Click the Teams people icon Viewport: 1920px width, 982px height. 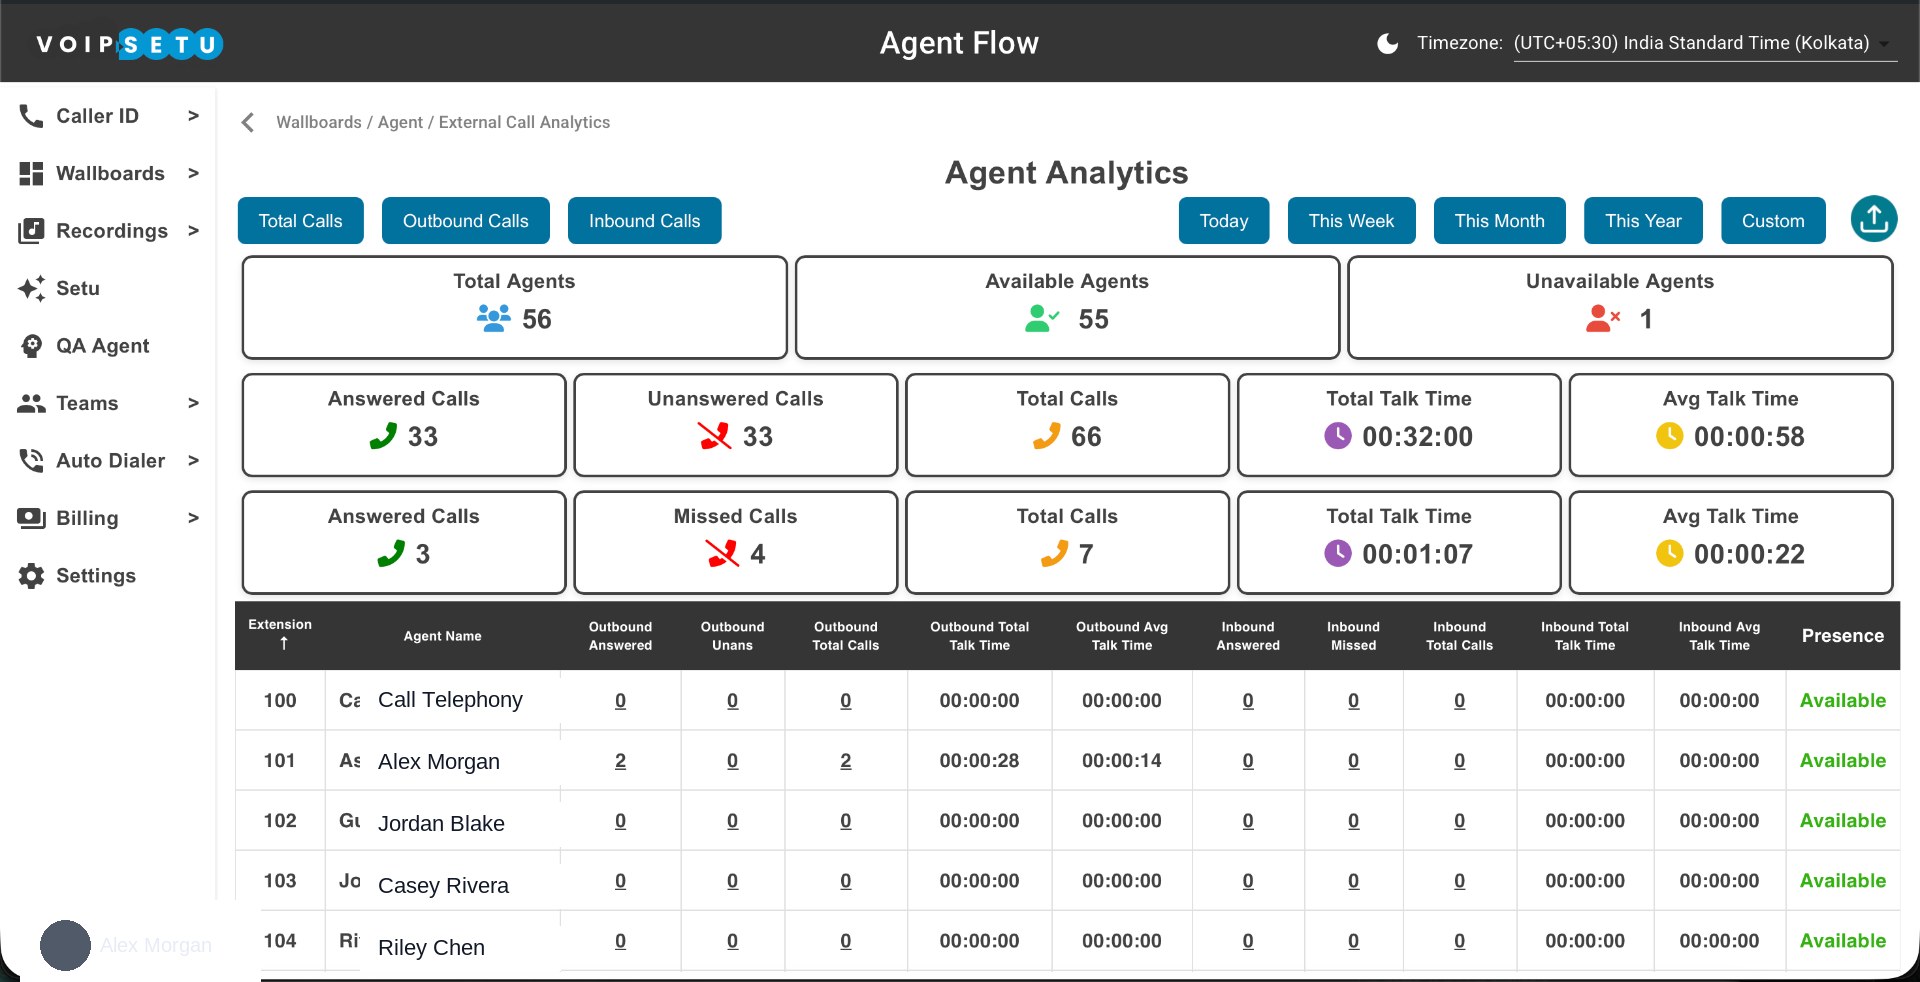coord(31,403)
